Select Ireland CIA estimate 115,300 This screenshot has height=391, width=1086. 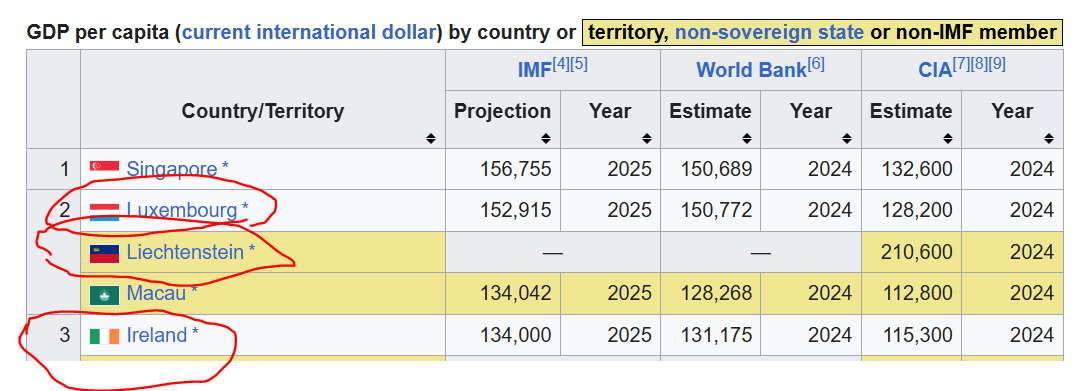tap(917, 336)
